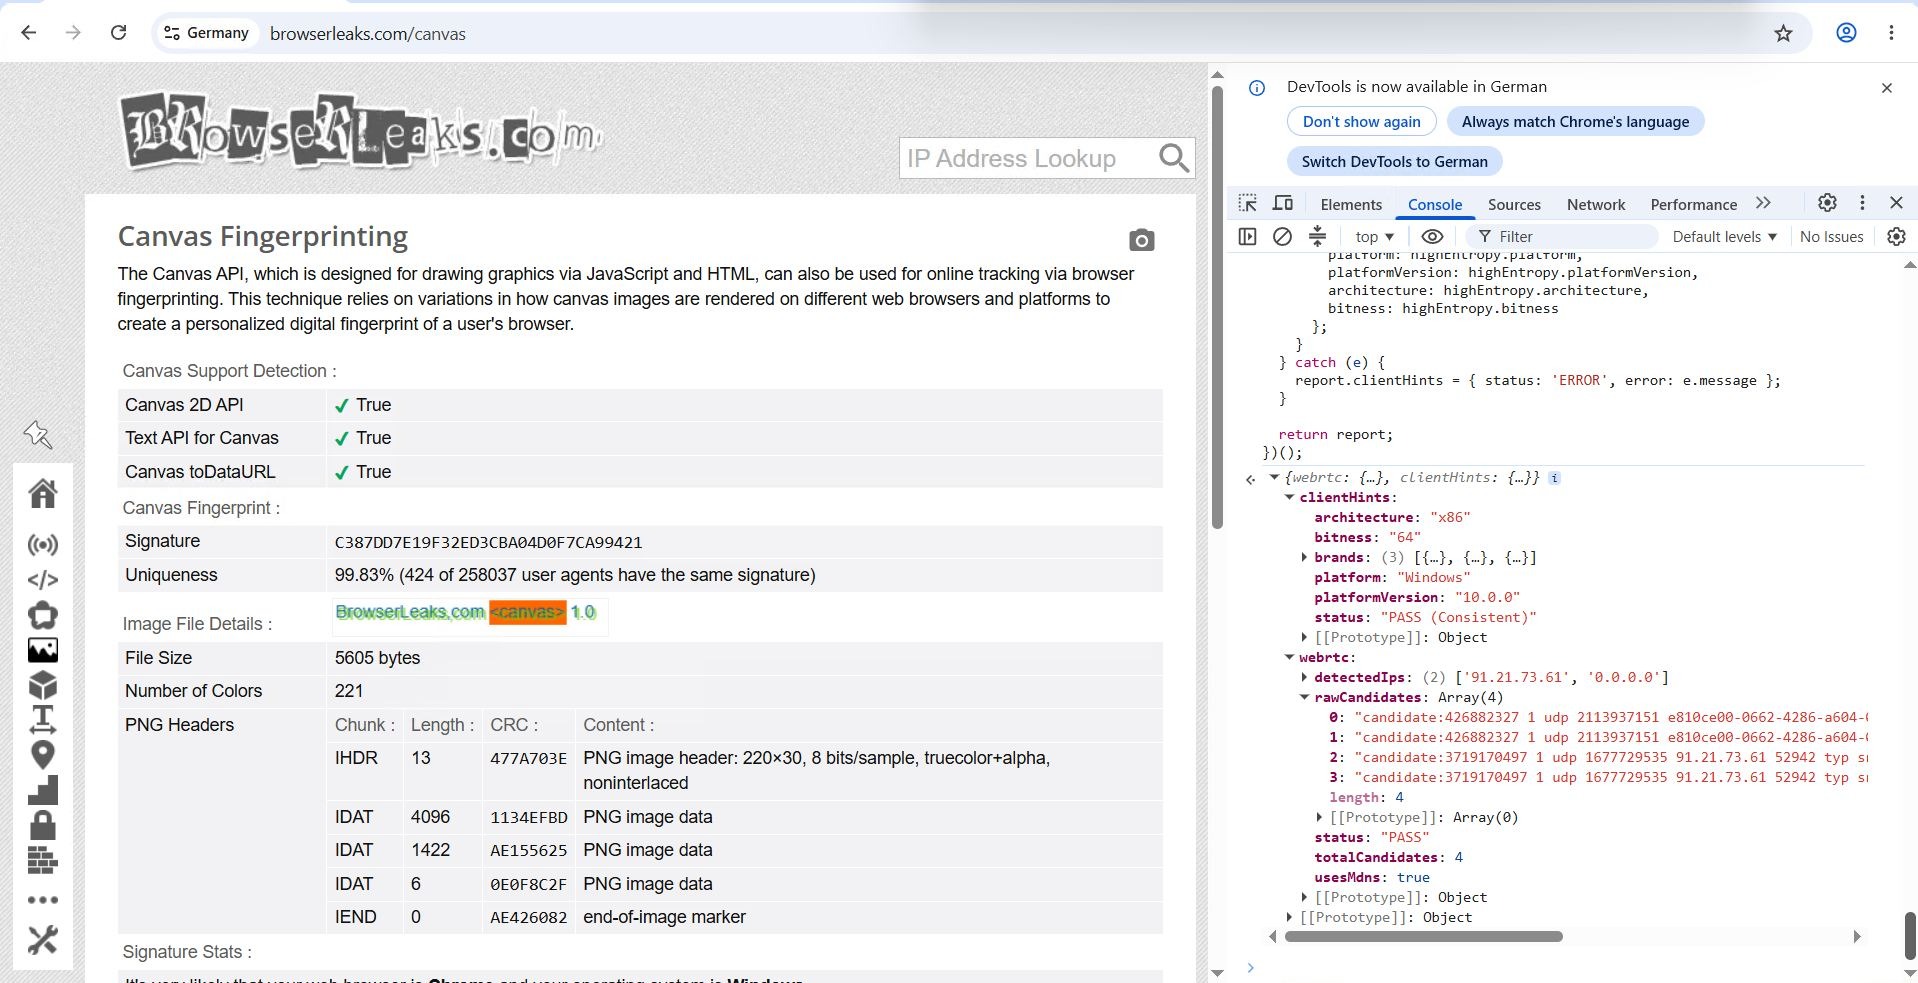Click the console Filter input

(1561, 237)
